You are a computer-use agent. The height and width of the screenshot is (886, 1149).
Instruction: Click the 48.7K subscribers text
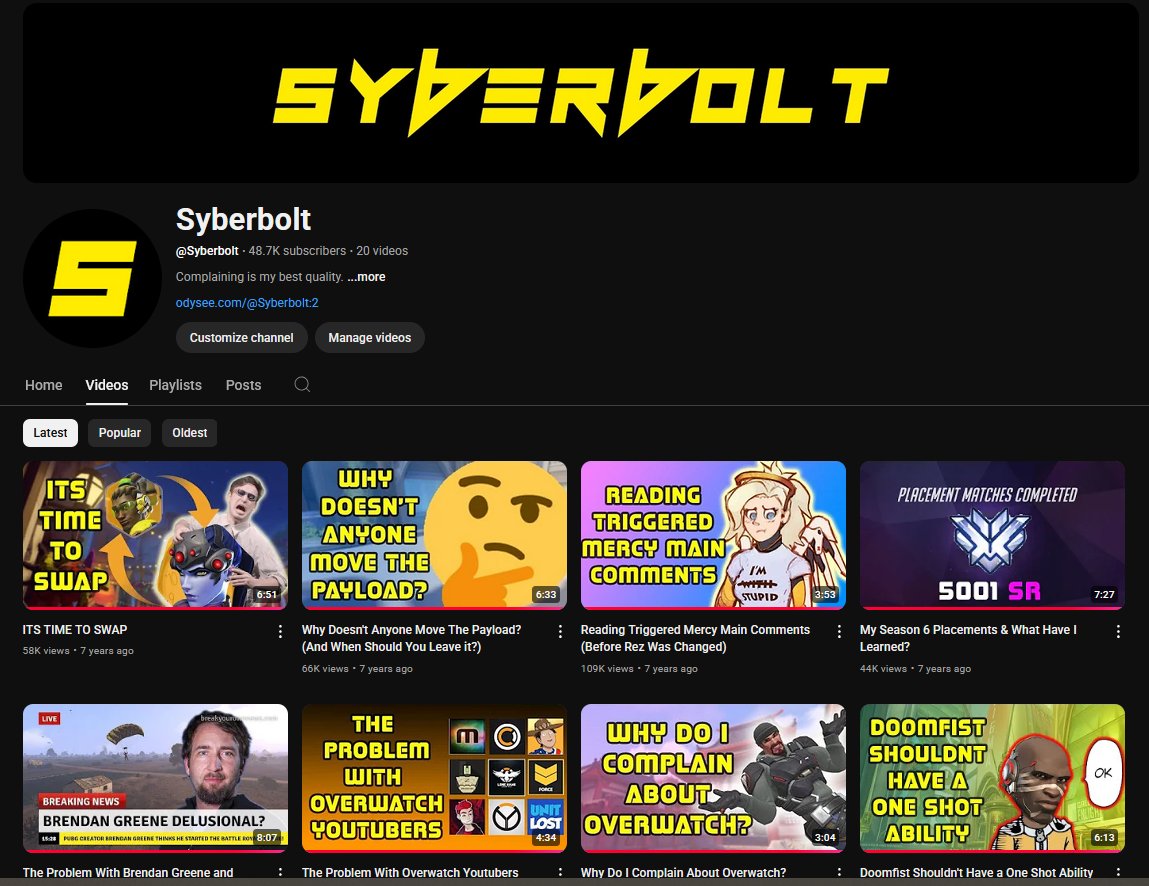(x=297, y=251)
